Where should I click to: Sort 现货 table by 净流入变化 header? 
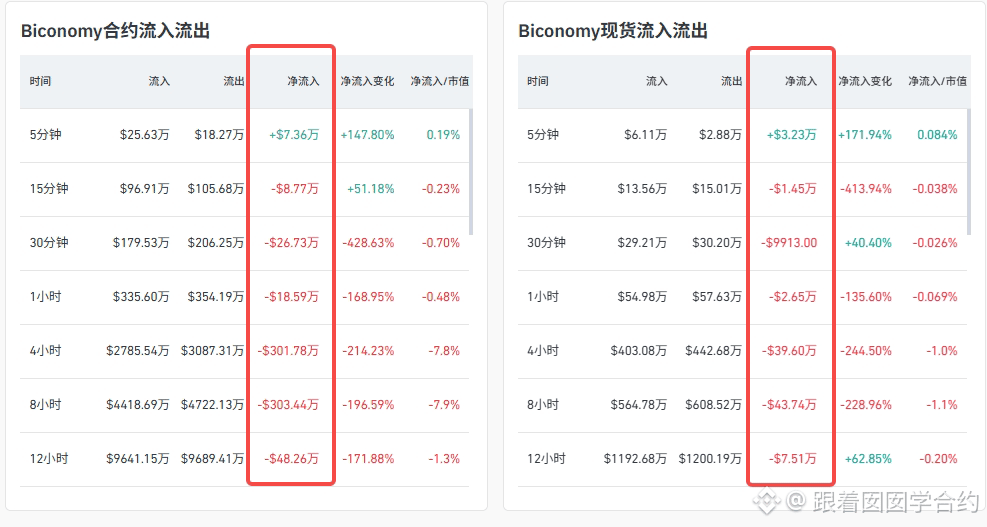(865, 81)
